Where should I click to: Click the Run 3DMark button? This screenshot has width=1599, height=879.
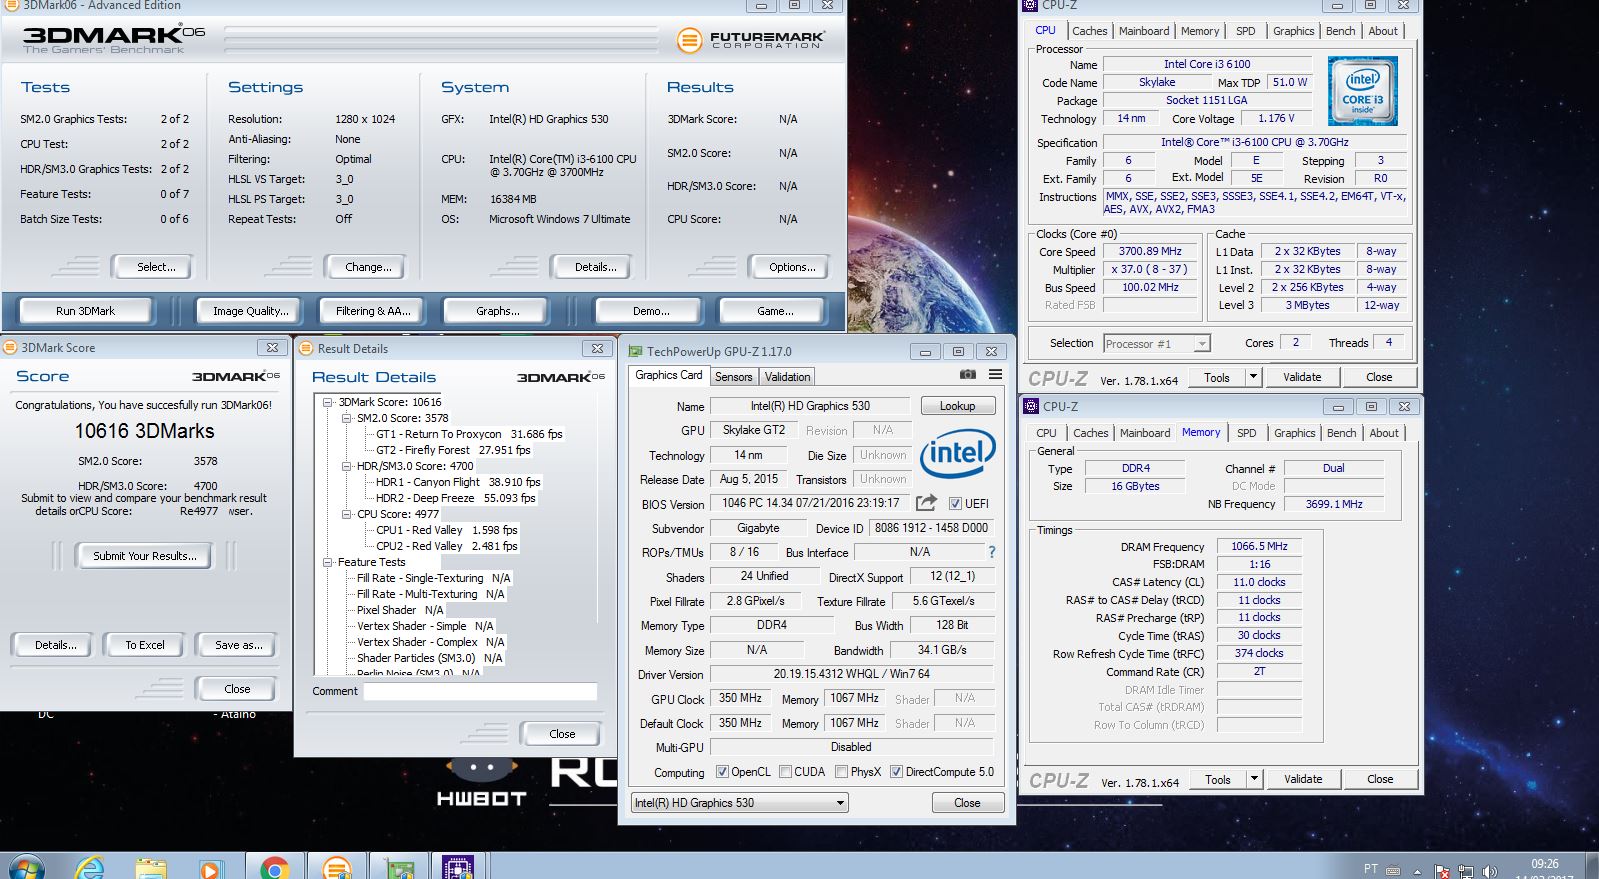85,311
